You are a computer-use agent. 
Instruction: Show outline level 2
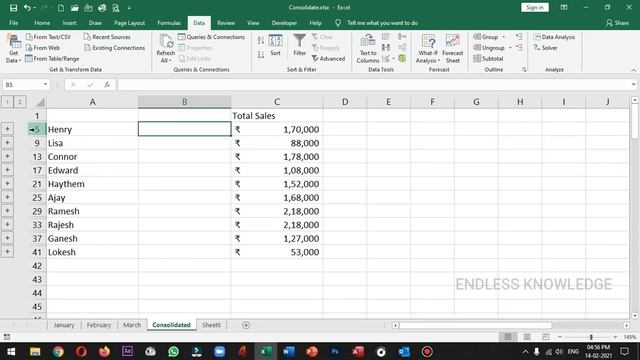tap(20, 102)
